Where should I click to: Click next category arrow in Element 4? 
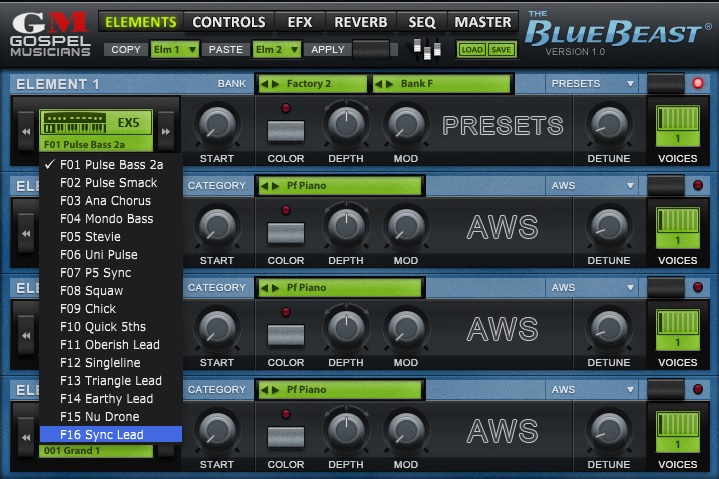275,390
